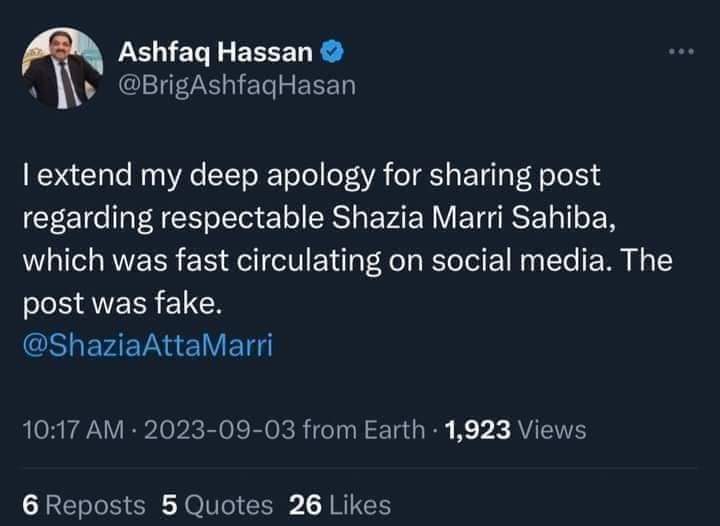This screenshot has width=720, height=526.
Task: Open Ashfaq Hassan's profile picture
Action: (x=62, y=68)
